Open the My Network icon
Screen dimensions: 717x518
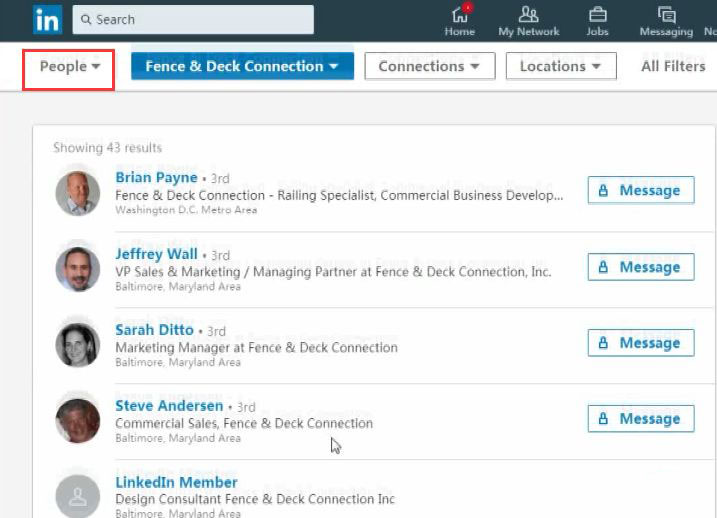pos(528,15)
